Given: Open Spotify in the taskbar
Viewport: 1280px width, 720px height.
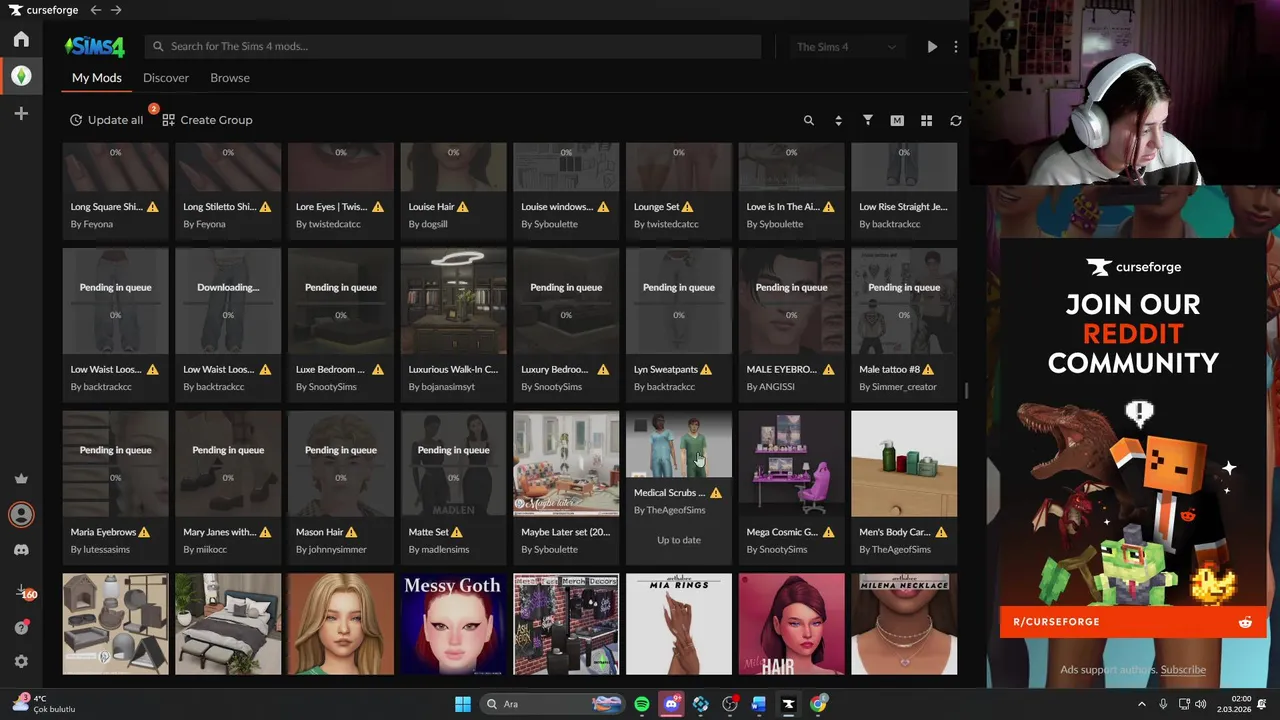Looking at the screenshot, I should [642, 704].
